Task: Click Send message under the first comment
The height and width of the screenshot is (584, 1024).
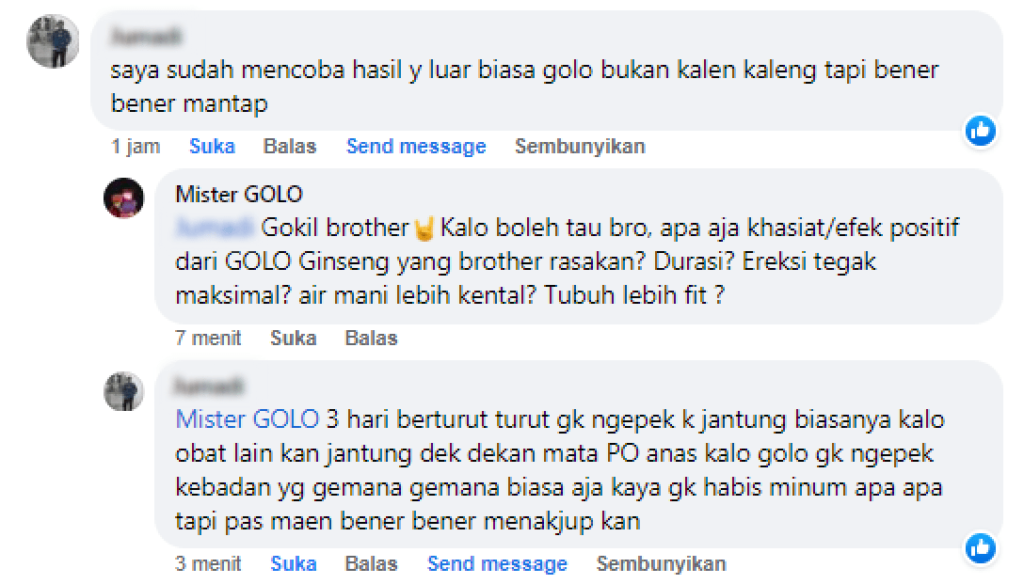Action: (x=416, y=146)
